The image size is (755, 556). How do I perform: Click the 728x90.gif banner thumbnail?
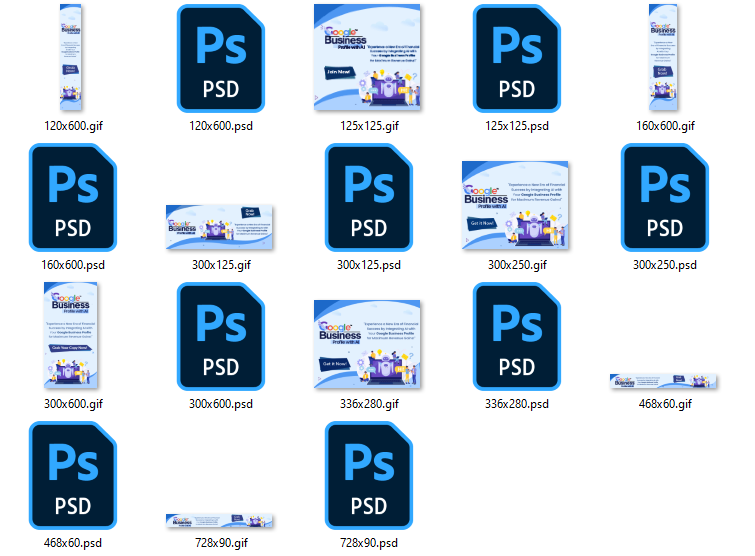(x=219, y=521)
